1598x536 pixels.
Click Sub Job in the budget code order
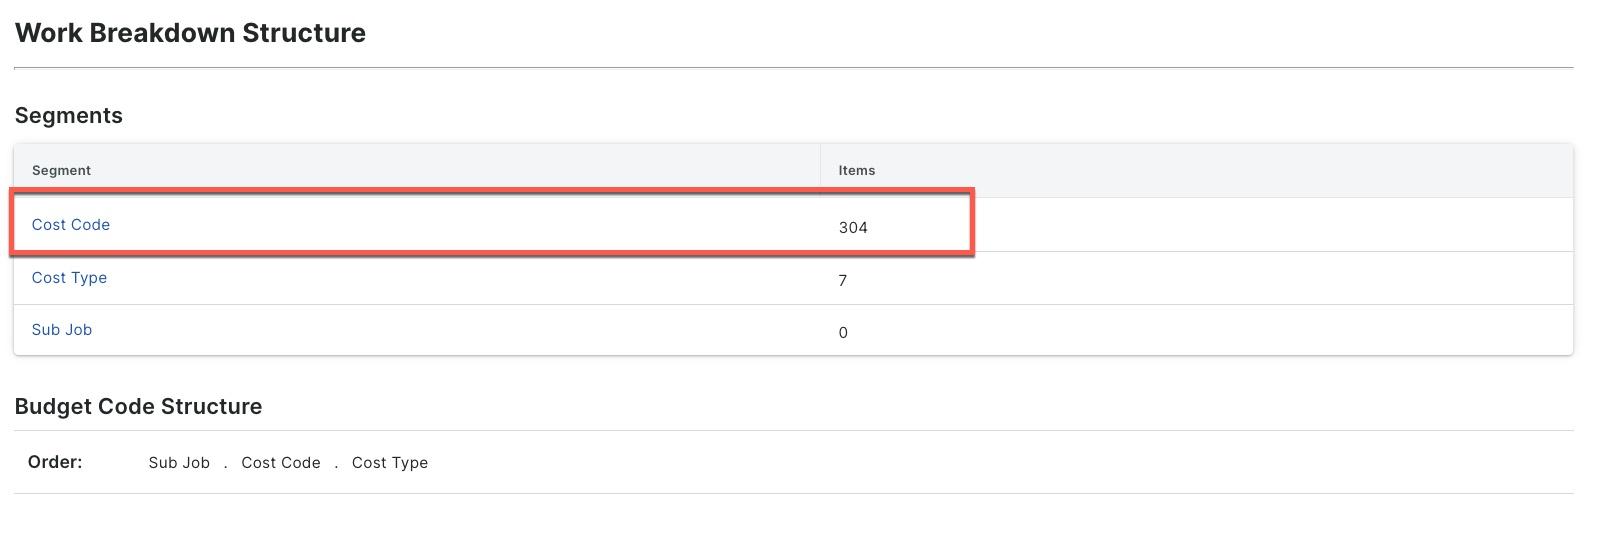[179, 463]
